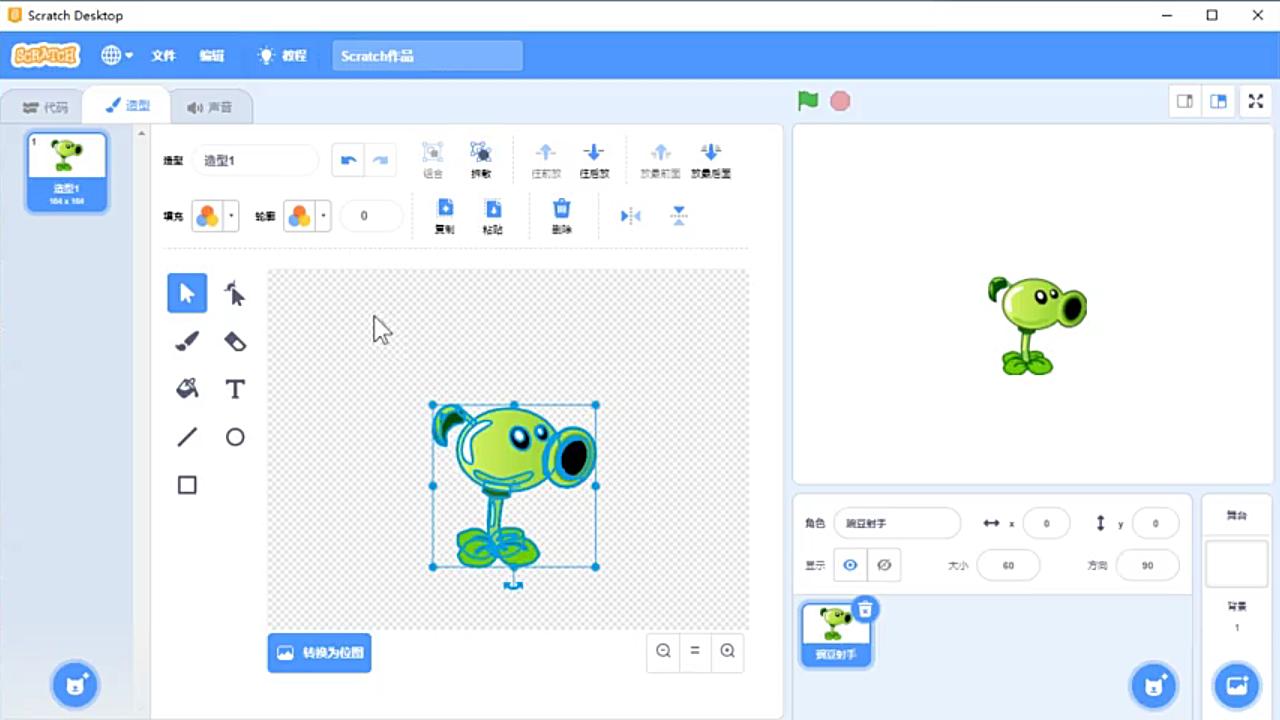Click the Undo arrow button
This screenshot has height=720, width=1280.
348,160
